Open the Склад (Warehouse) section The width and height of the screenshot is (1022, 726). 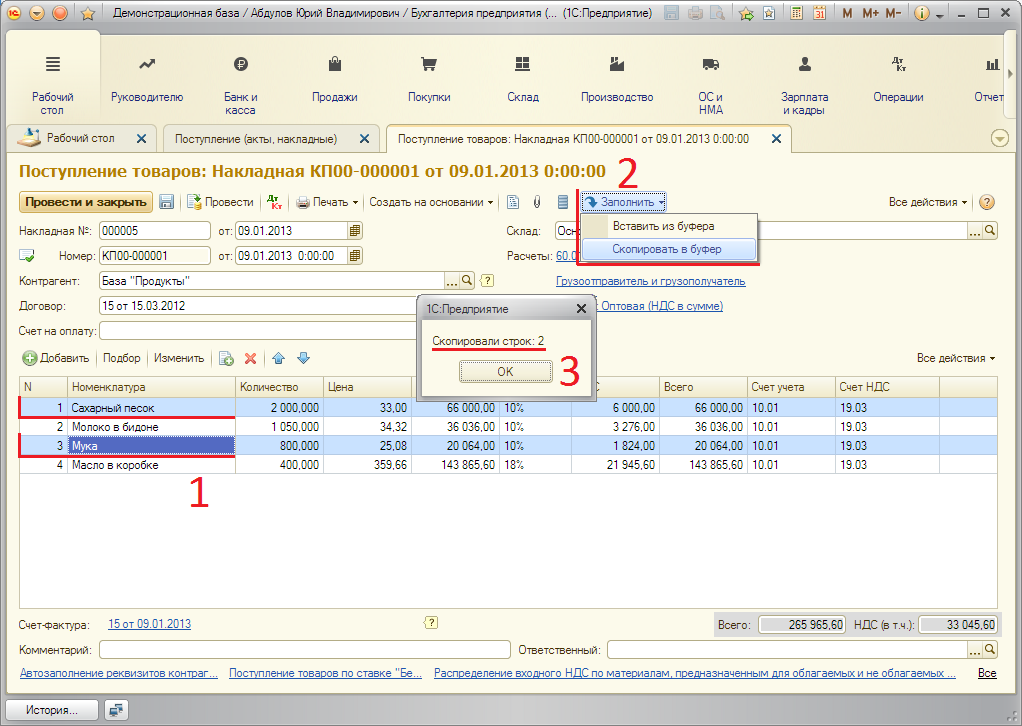point(522,78)
